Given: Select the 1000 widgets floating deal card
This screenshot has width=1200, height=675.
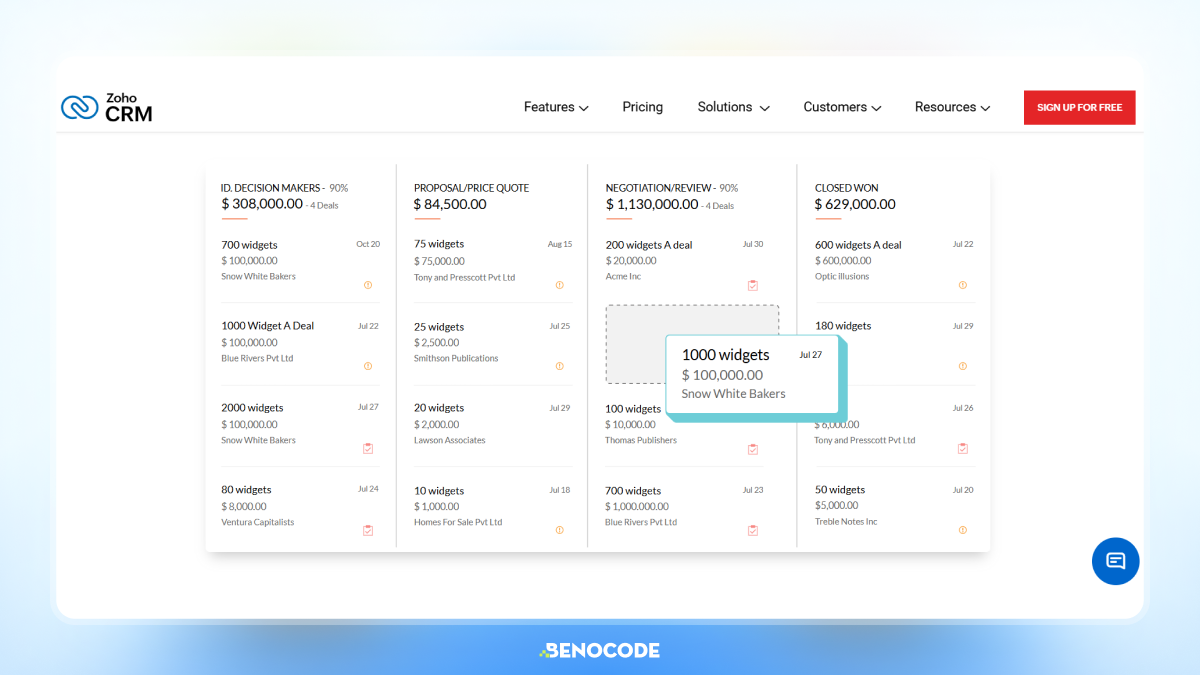Looking at the screenshot, I should pyautogui.click(x=752, y=374).
